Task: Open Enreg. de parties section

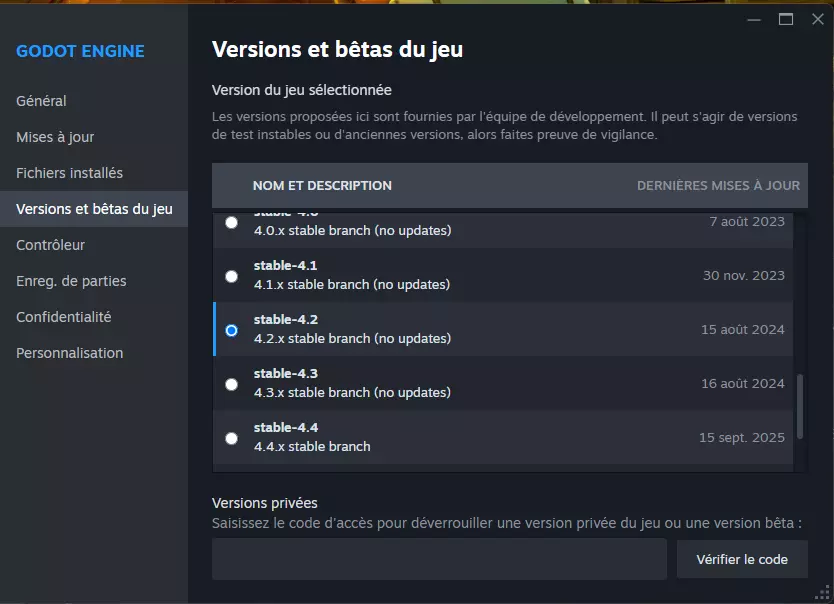Action: coord(71,281)
